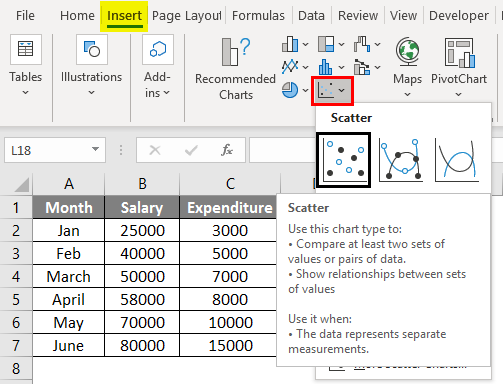Click the PivotChart icon
Image resolution: width=503 pixels, height=384 pixels.
click(459, 52)
